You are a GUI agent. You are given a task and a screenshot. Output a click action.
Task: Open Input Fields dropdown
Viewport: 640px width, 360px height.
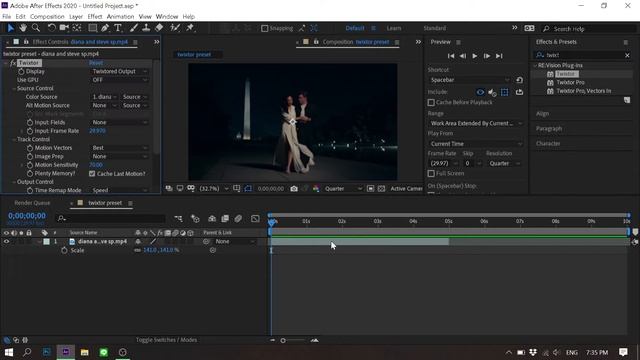pos(119,122)
